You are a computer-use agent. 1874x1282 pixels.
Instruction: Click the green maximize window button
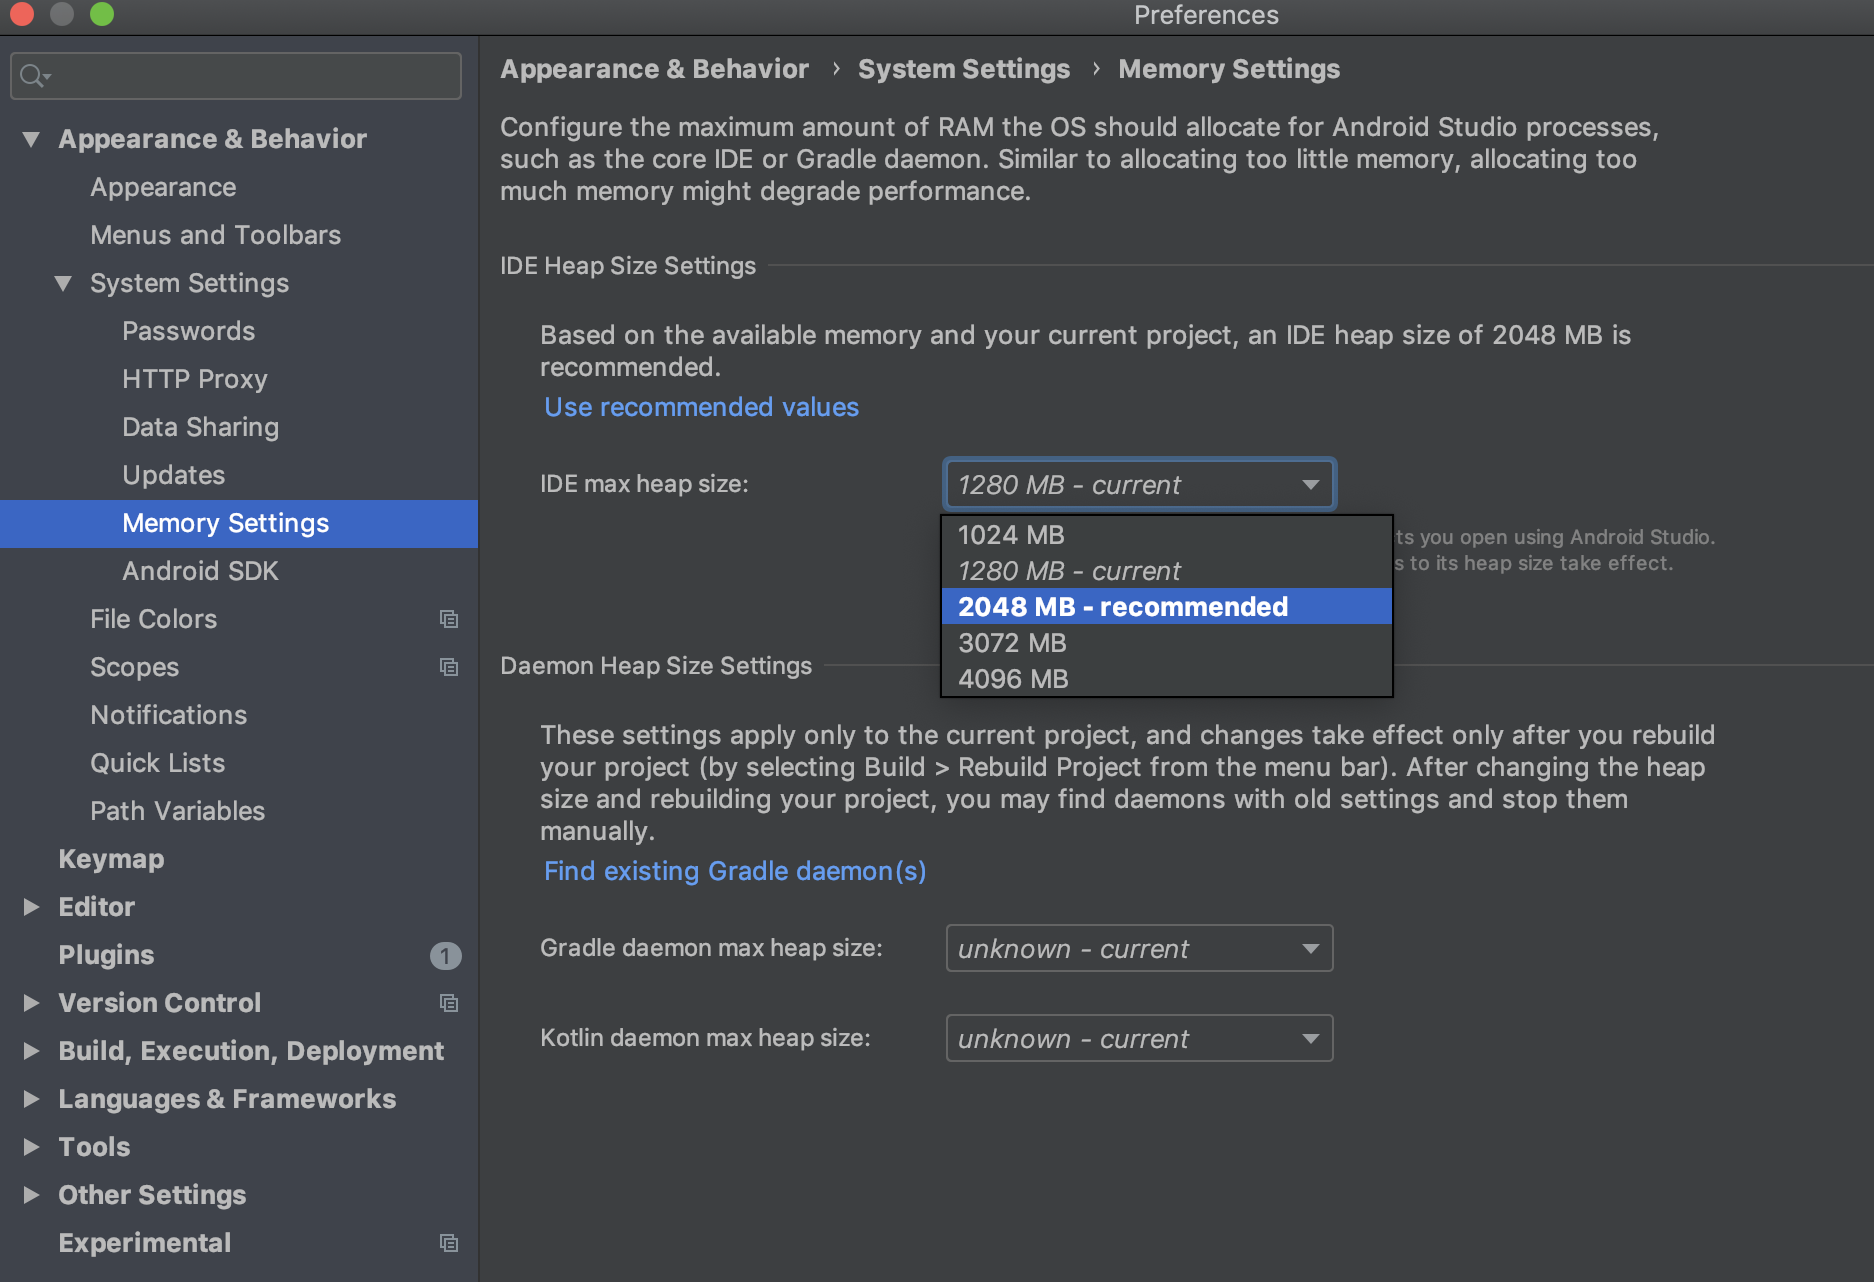[x=102, y=14]
